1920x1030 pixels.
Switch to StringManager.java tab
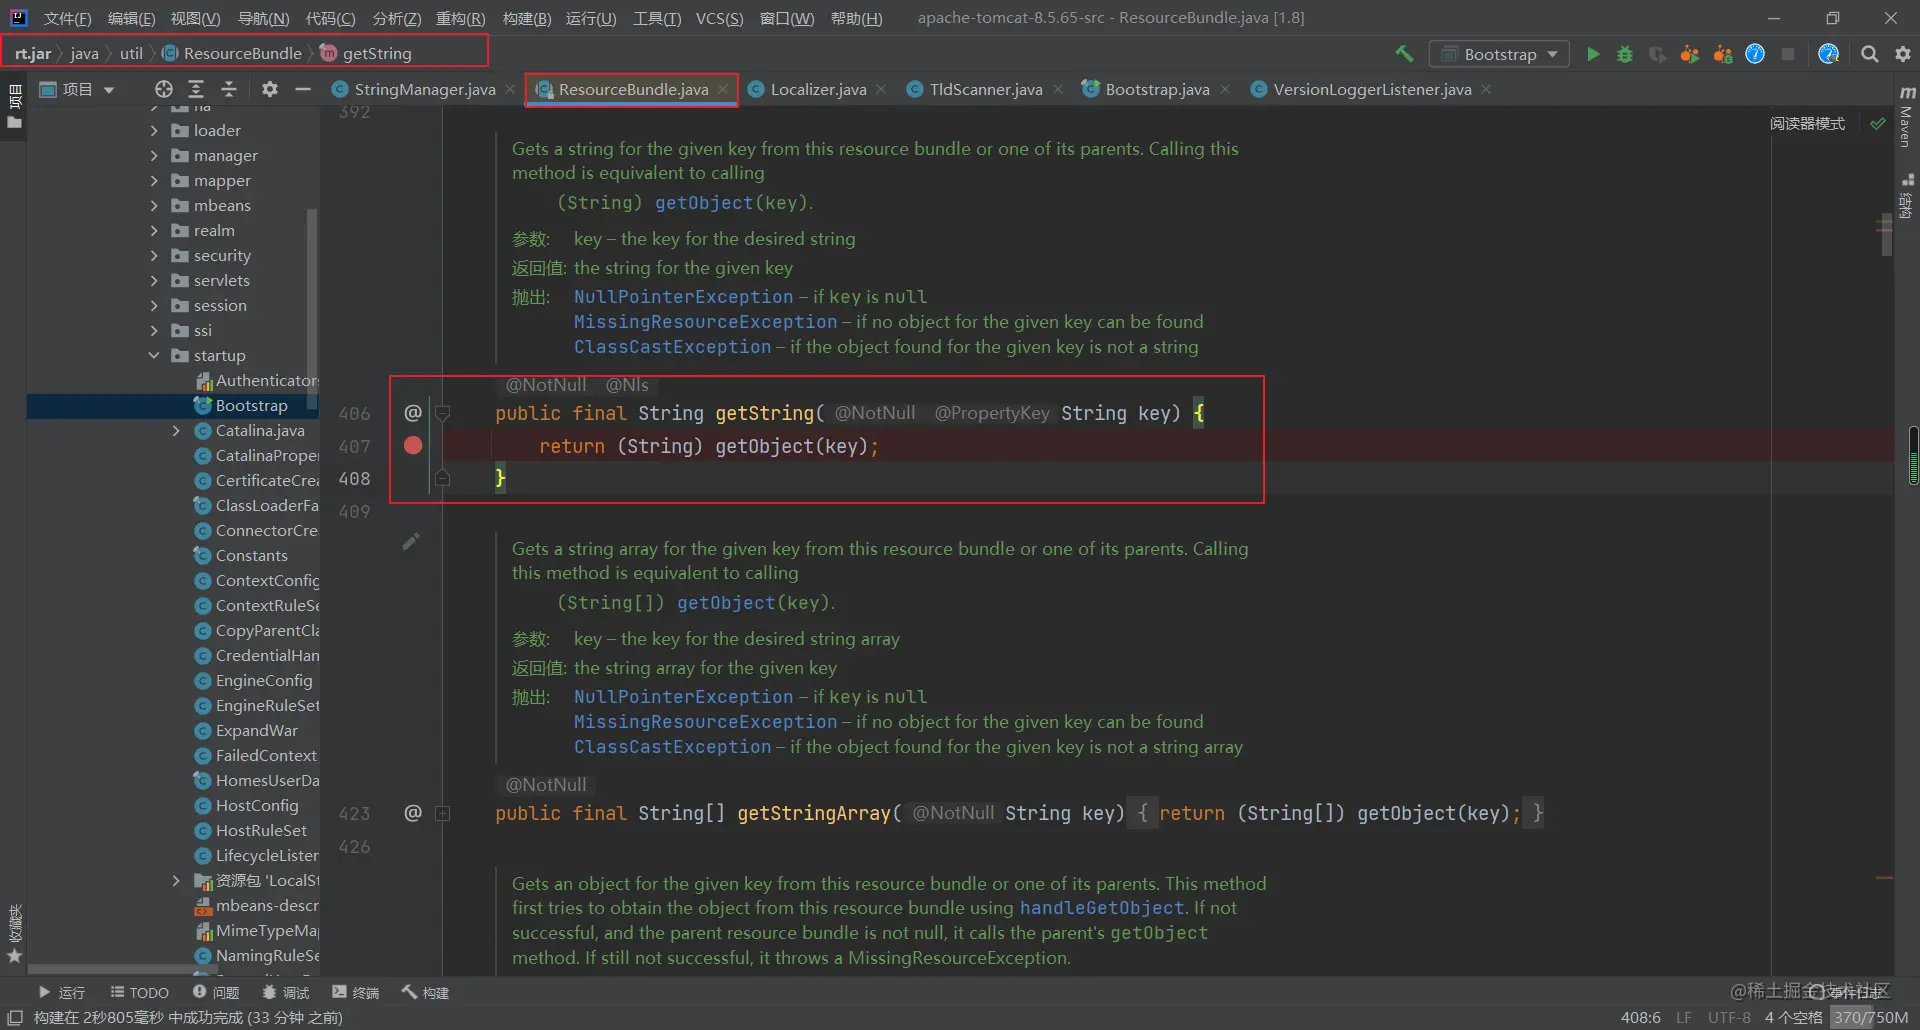click(x=424, y=89)
